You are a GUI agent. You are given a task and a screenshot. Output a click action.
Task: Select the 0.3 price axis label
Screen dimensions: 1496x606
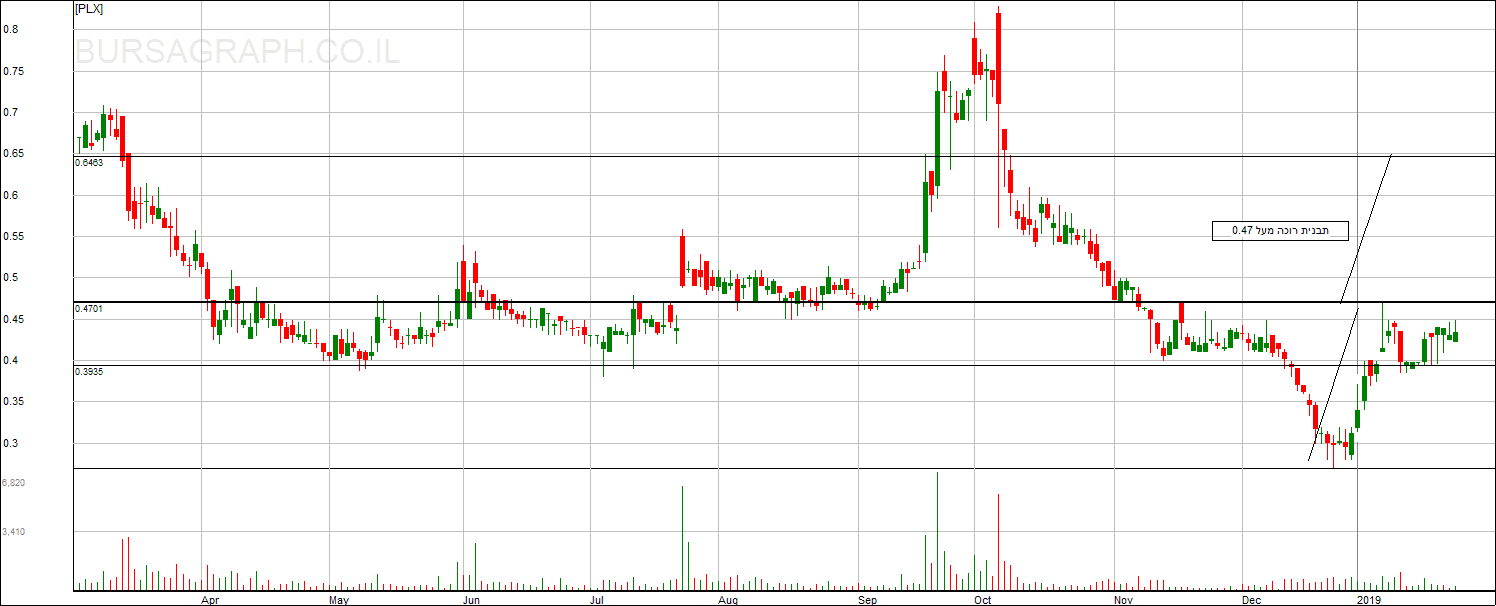9,443
